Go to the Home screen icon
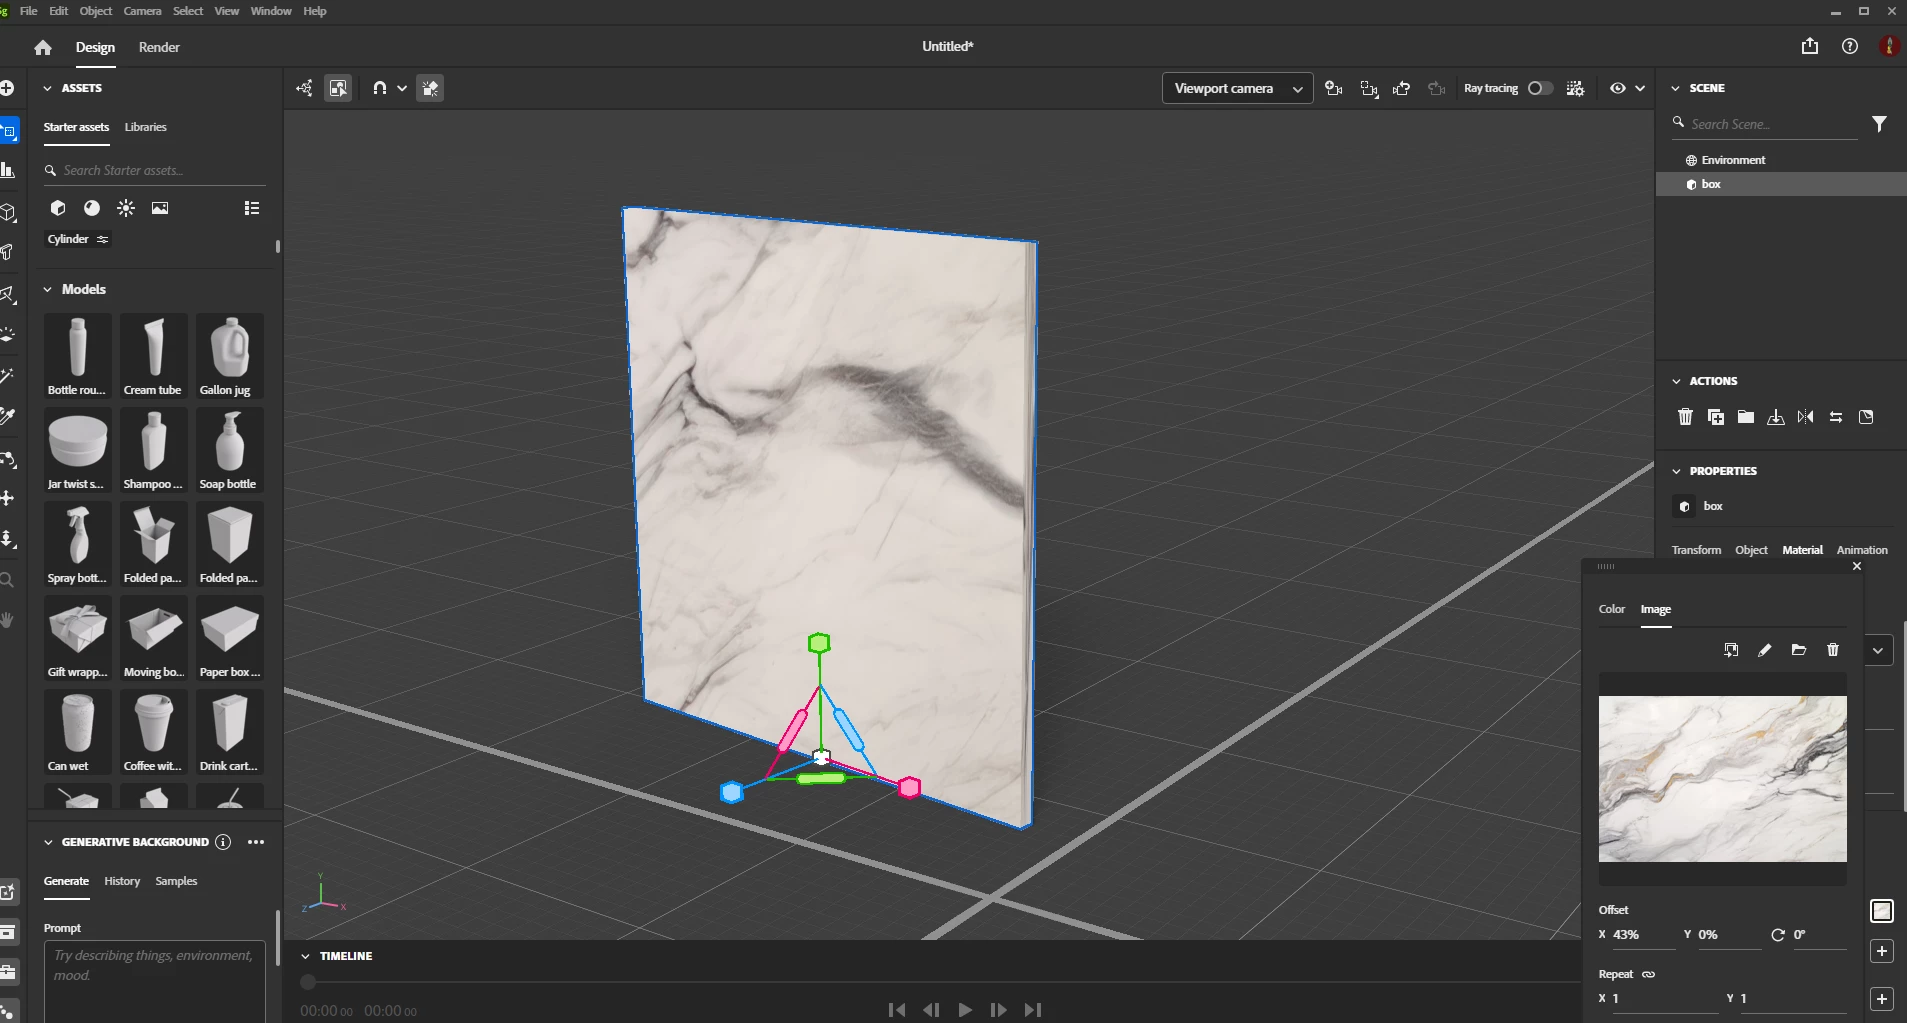1907x1023 pixels. coord(42,47)
